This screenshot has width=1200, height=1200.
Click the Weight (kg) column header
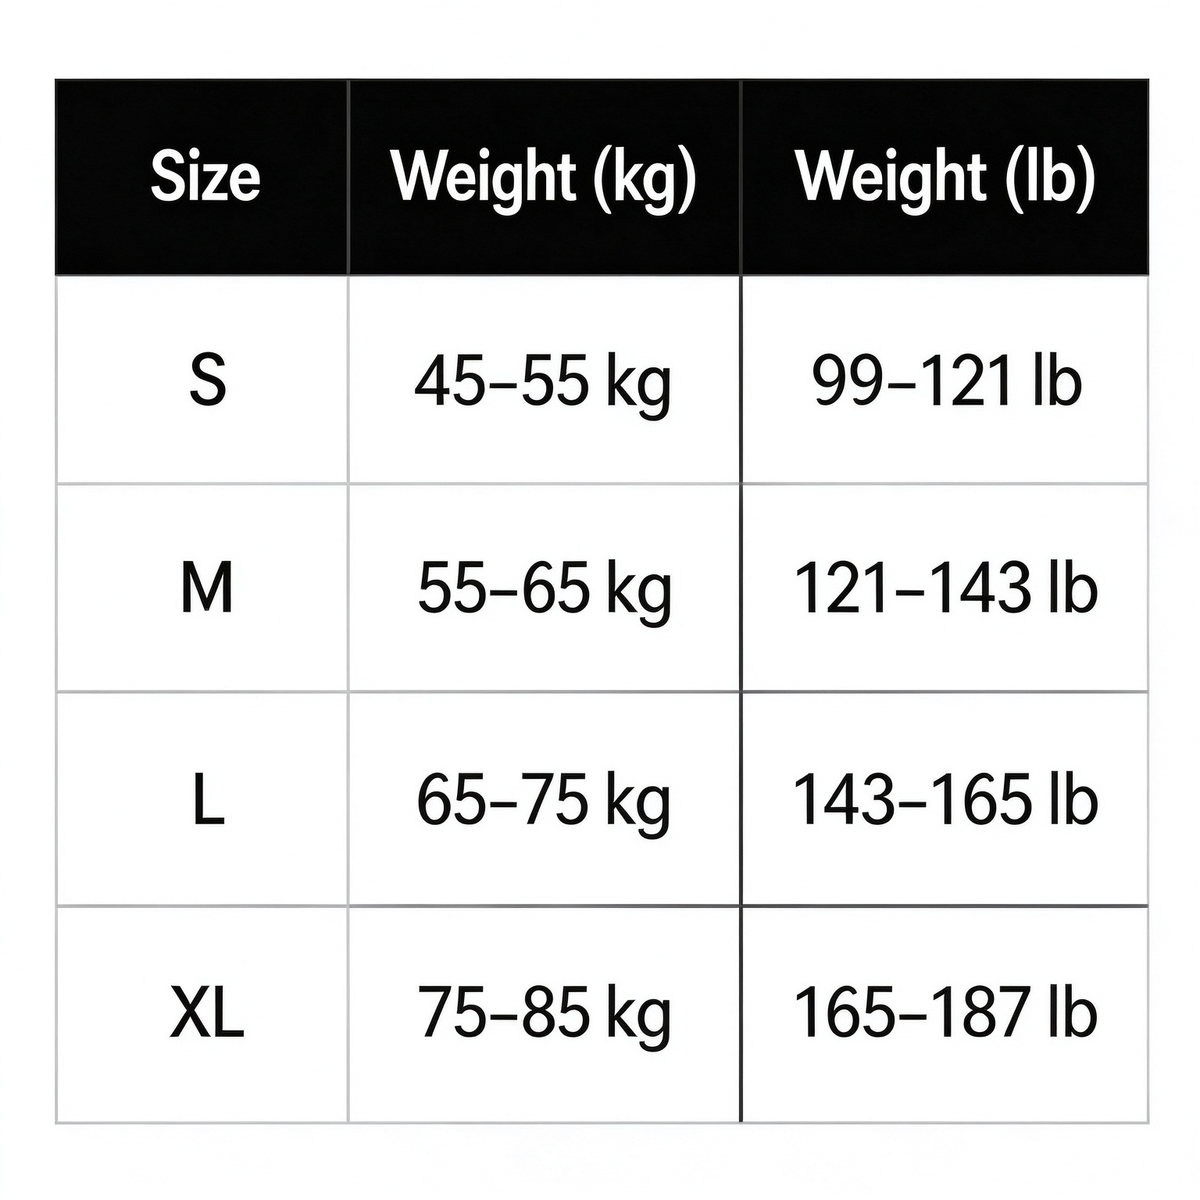(545, 177)
